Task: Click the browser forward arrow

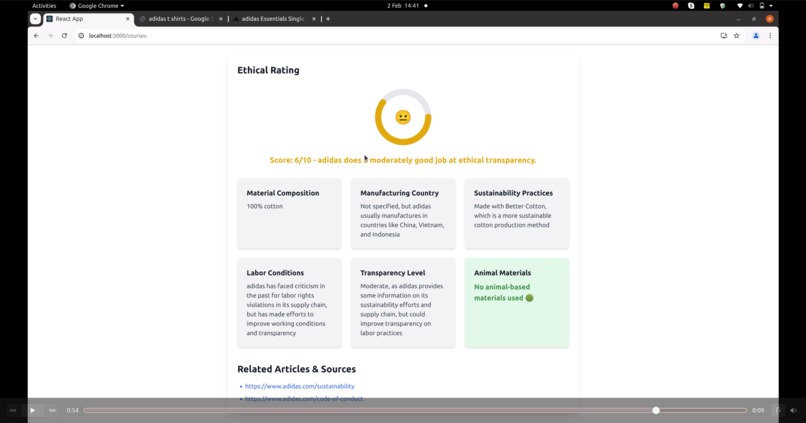Action: pyautogui.click(x=50, y=35)
